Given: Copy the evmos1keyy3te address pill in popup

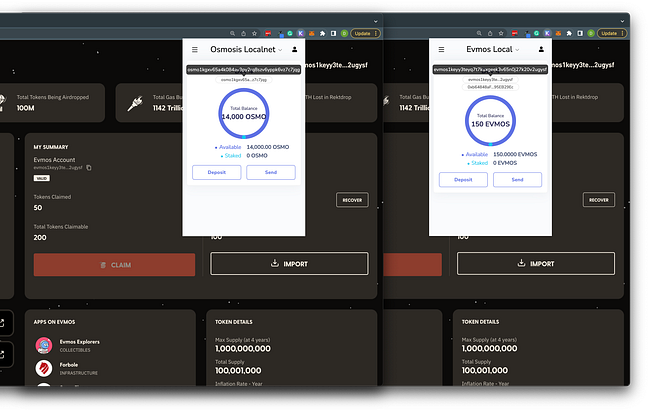Looking at the screenshot, I should [490, 79].
